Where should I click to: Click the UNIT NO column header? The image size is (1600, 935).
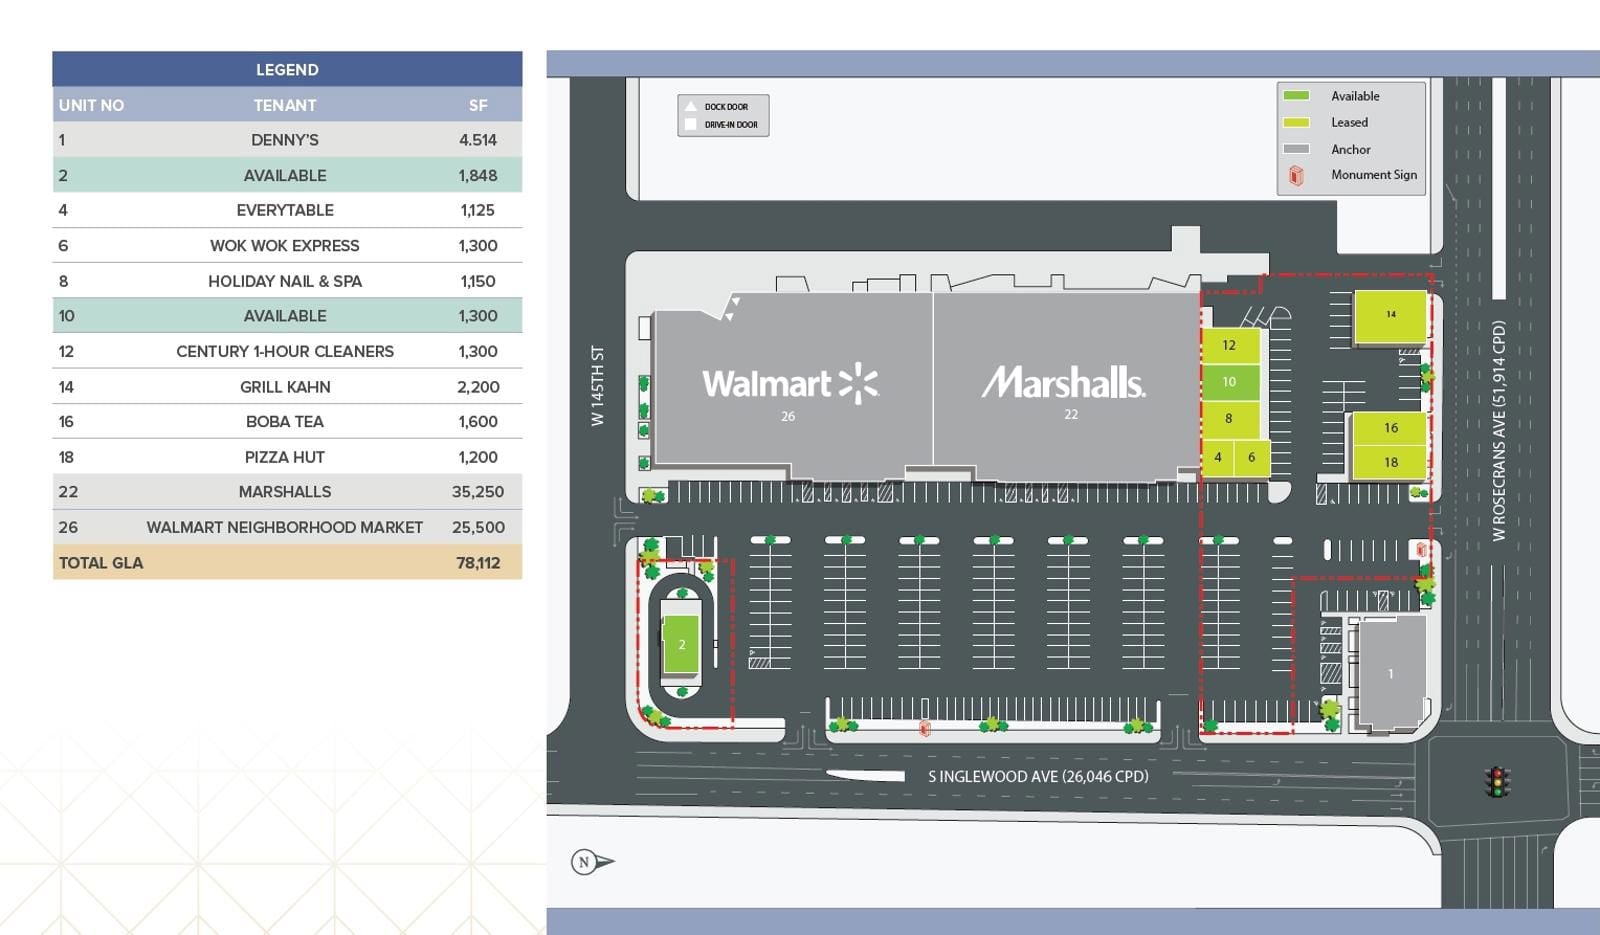pos(90,104)
